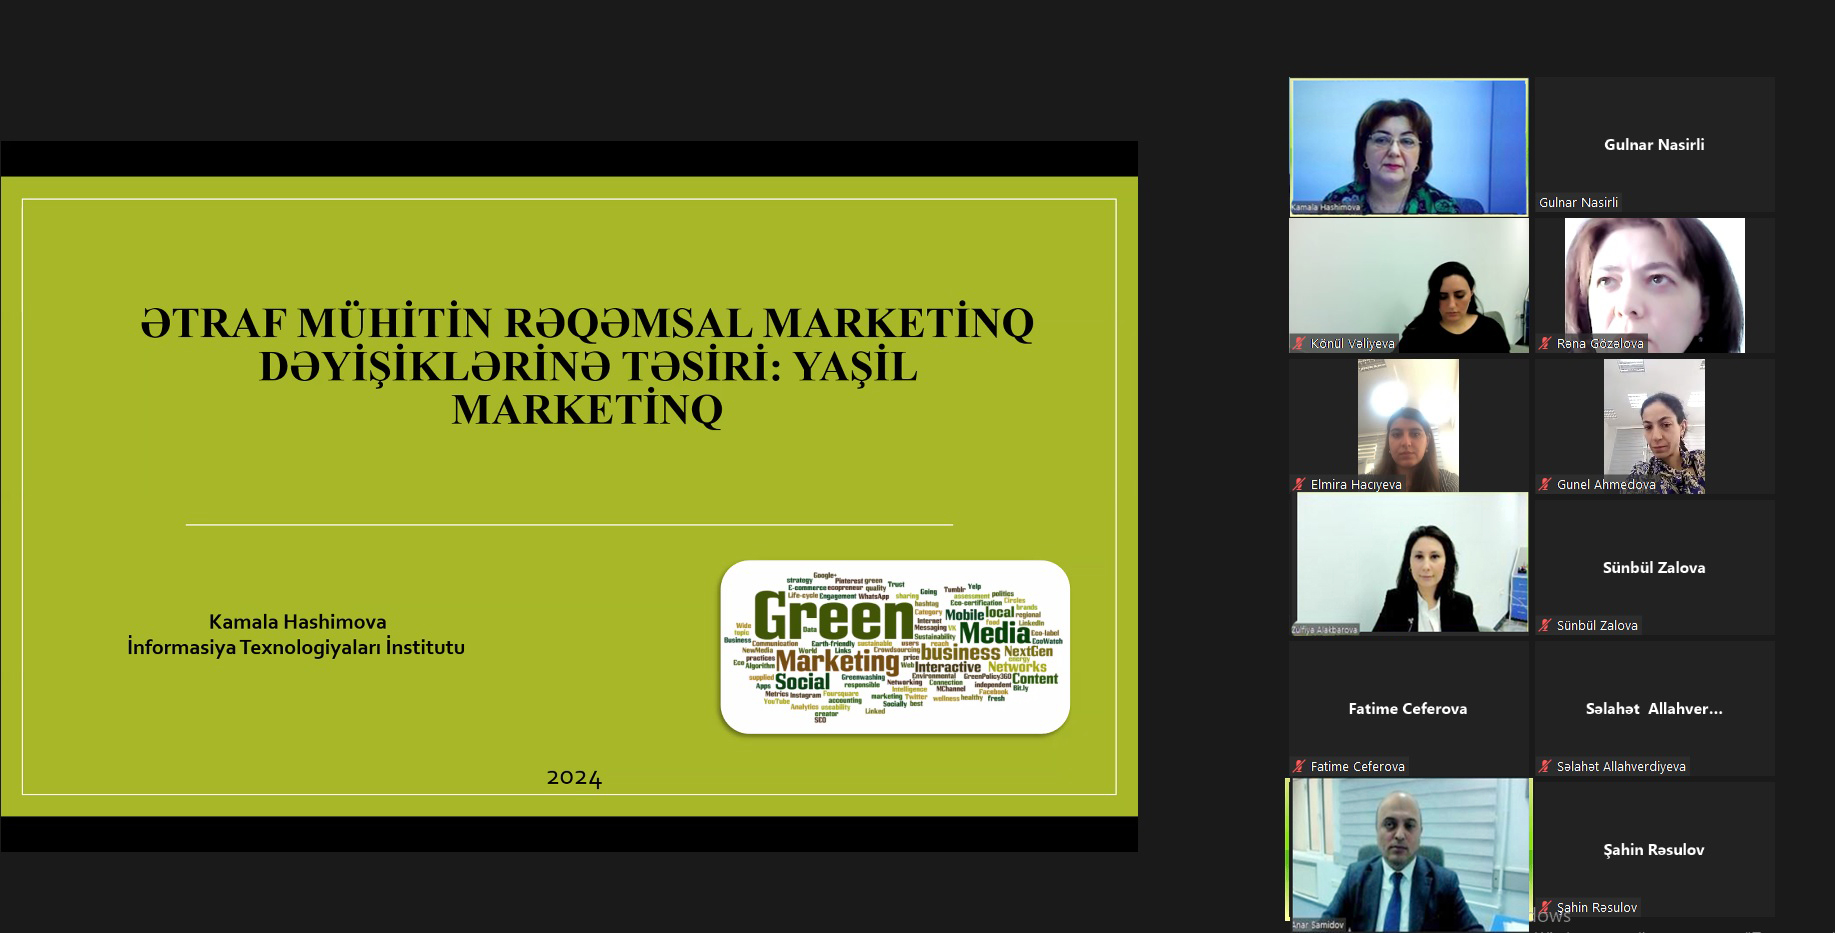1835x933 pixels.
Task: Click the muted microphone icon beside Sünbül Zalova
Action: tap(1546, 625)
